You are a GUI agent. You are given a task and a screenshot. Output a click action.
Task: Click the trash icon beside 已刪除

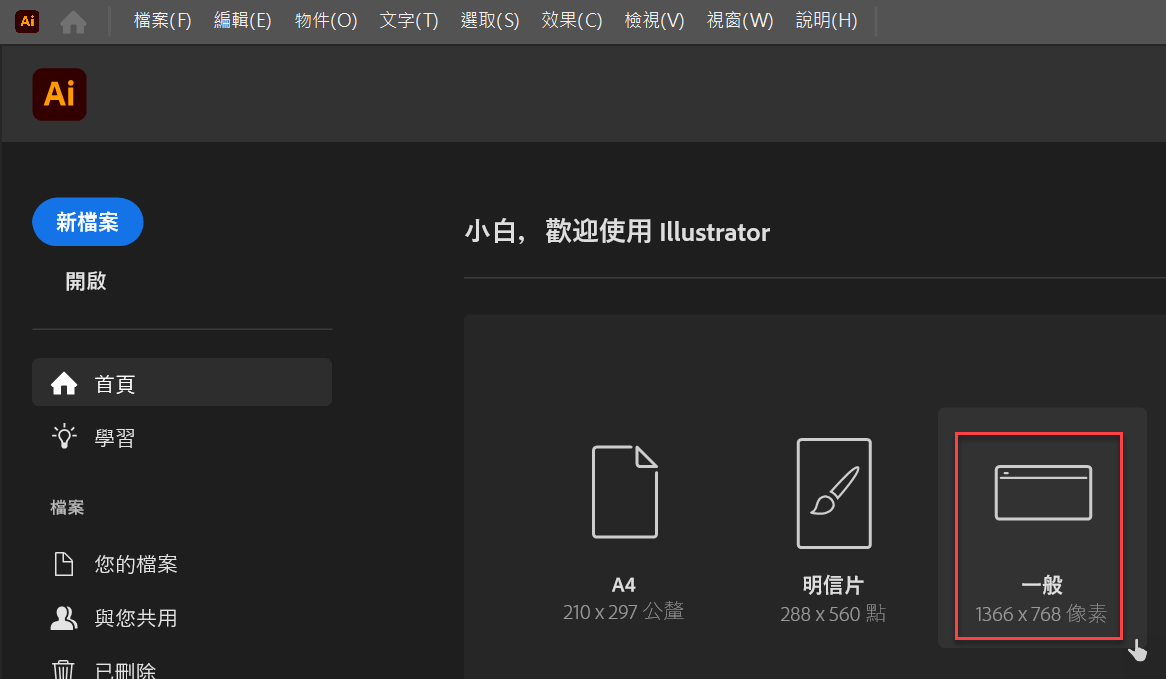coord(64,669)
